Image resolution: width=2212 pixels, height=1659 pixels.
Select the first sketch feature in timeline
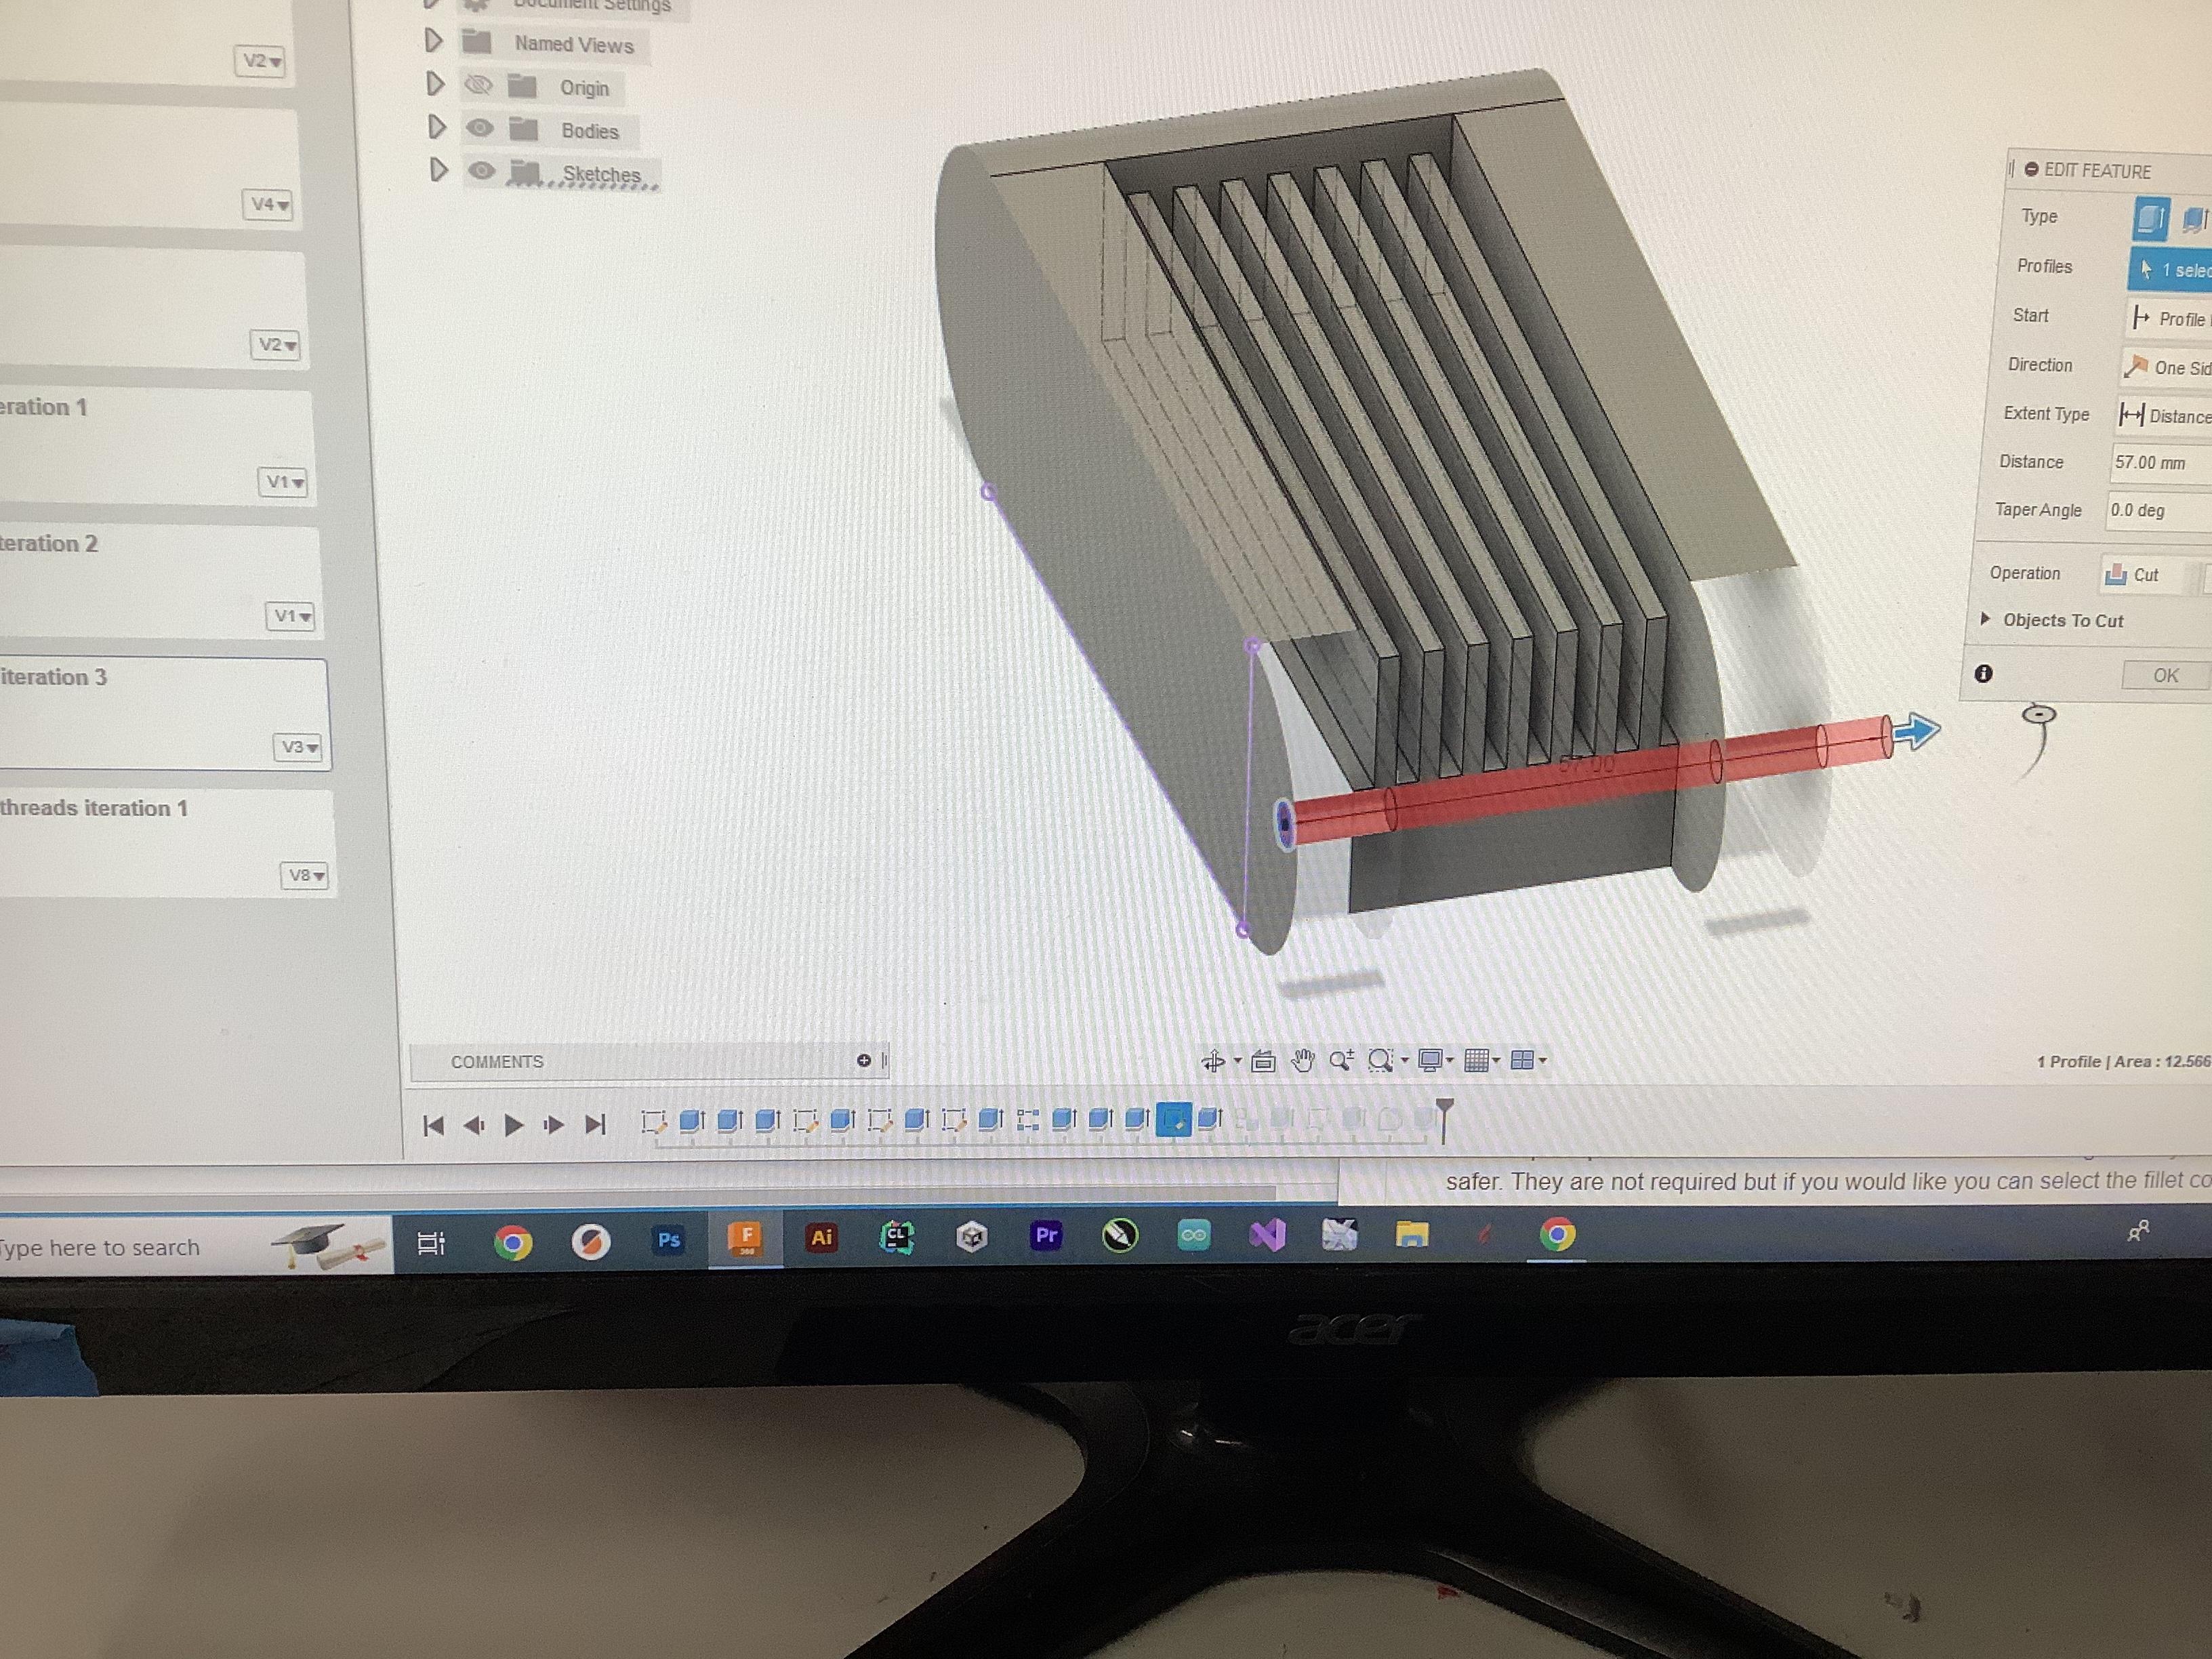pyautogui.click(x=654, y=1121)
